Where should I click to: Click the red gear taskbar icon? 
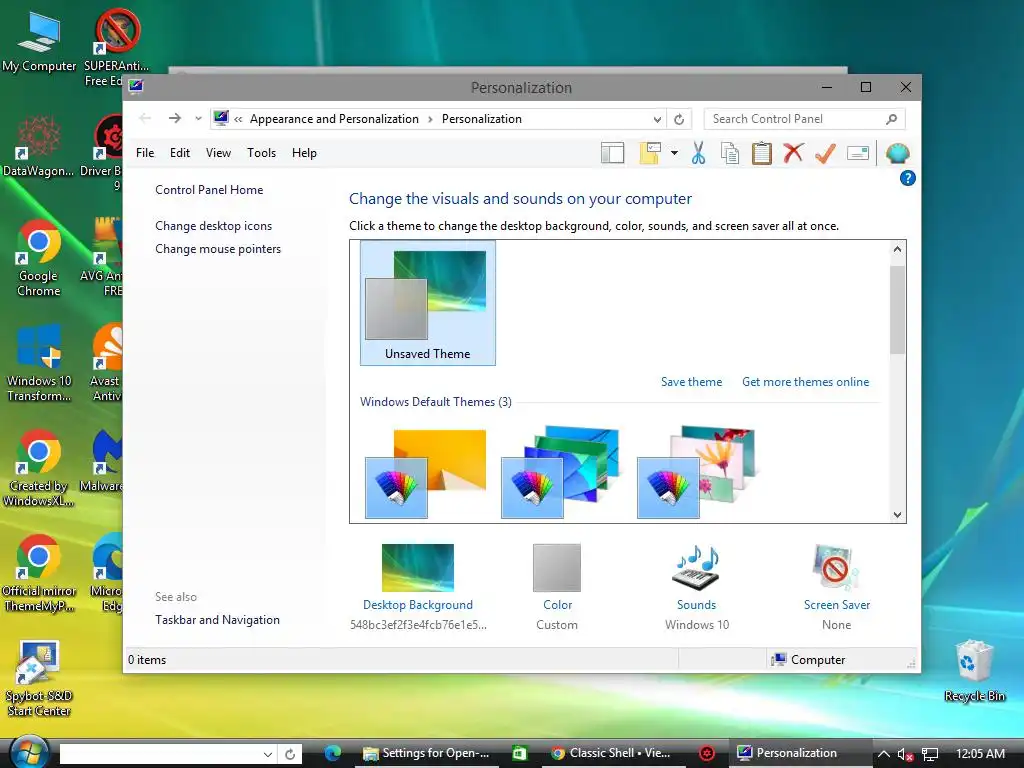(707, 753)
